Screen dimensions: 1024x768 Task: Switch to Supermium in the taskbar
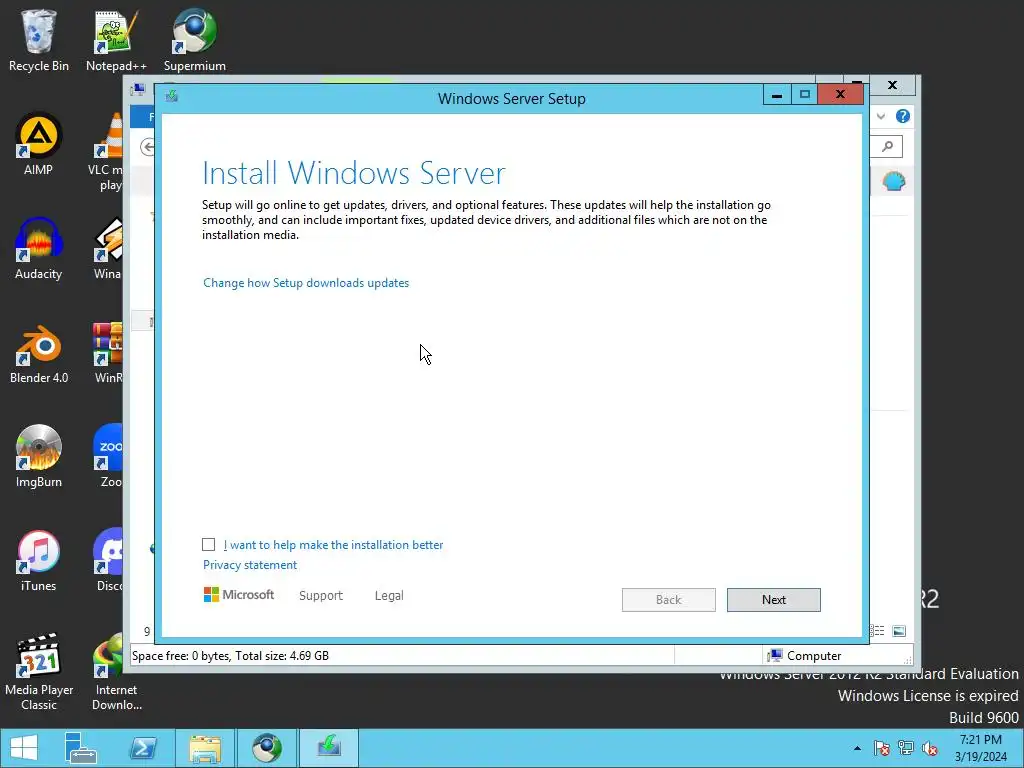pyautogui.click(x=266, y=748)
